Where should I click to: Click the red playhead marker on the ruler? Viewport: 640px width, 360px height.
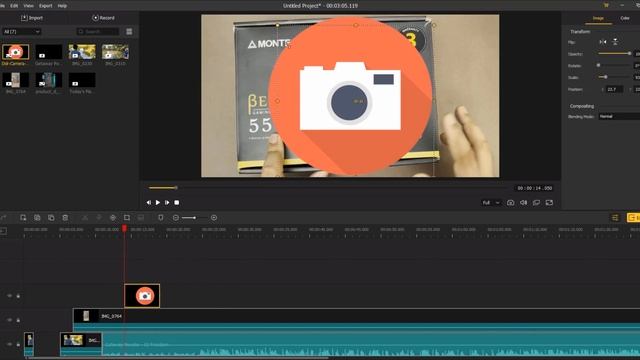coord(124,229)
